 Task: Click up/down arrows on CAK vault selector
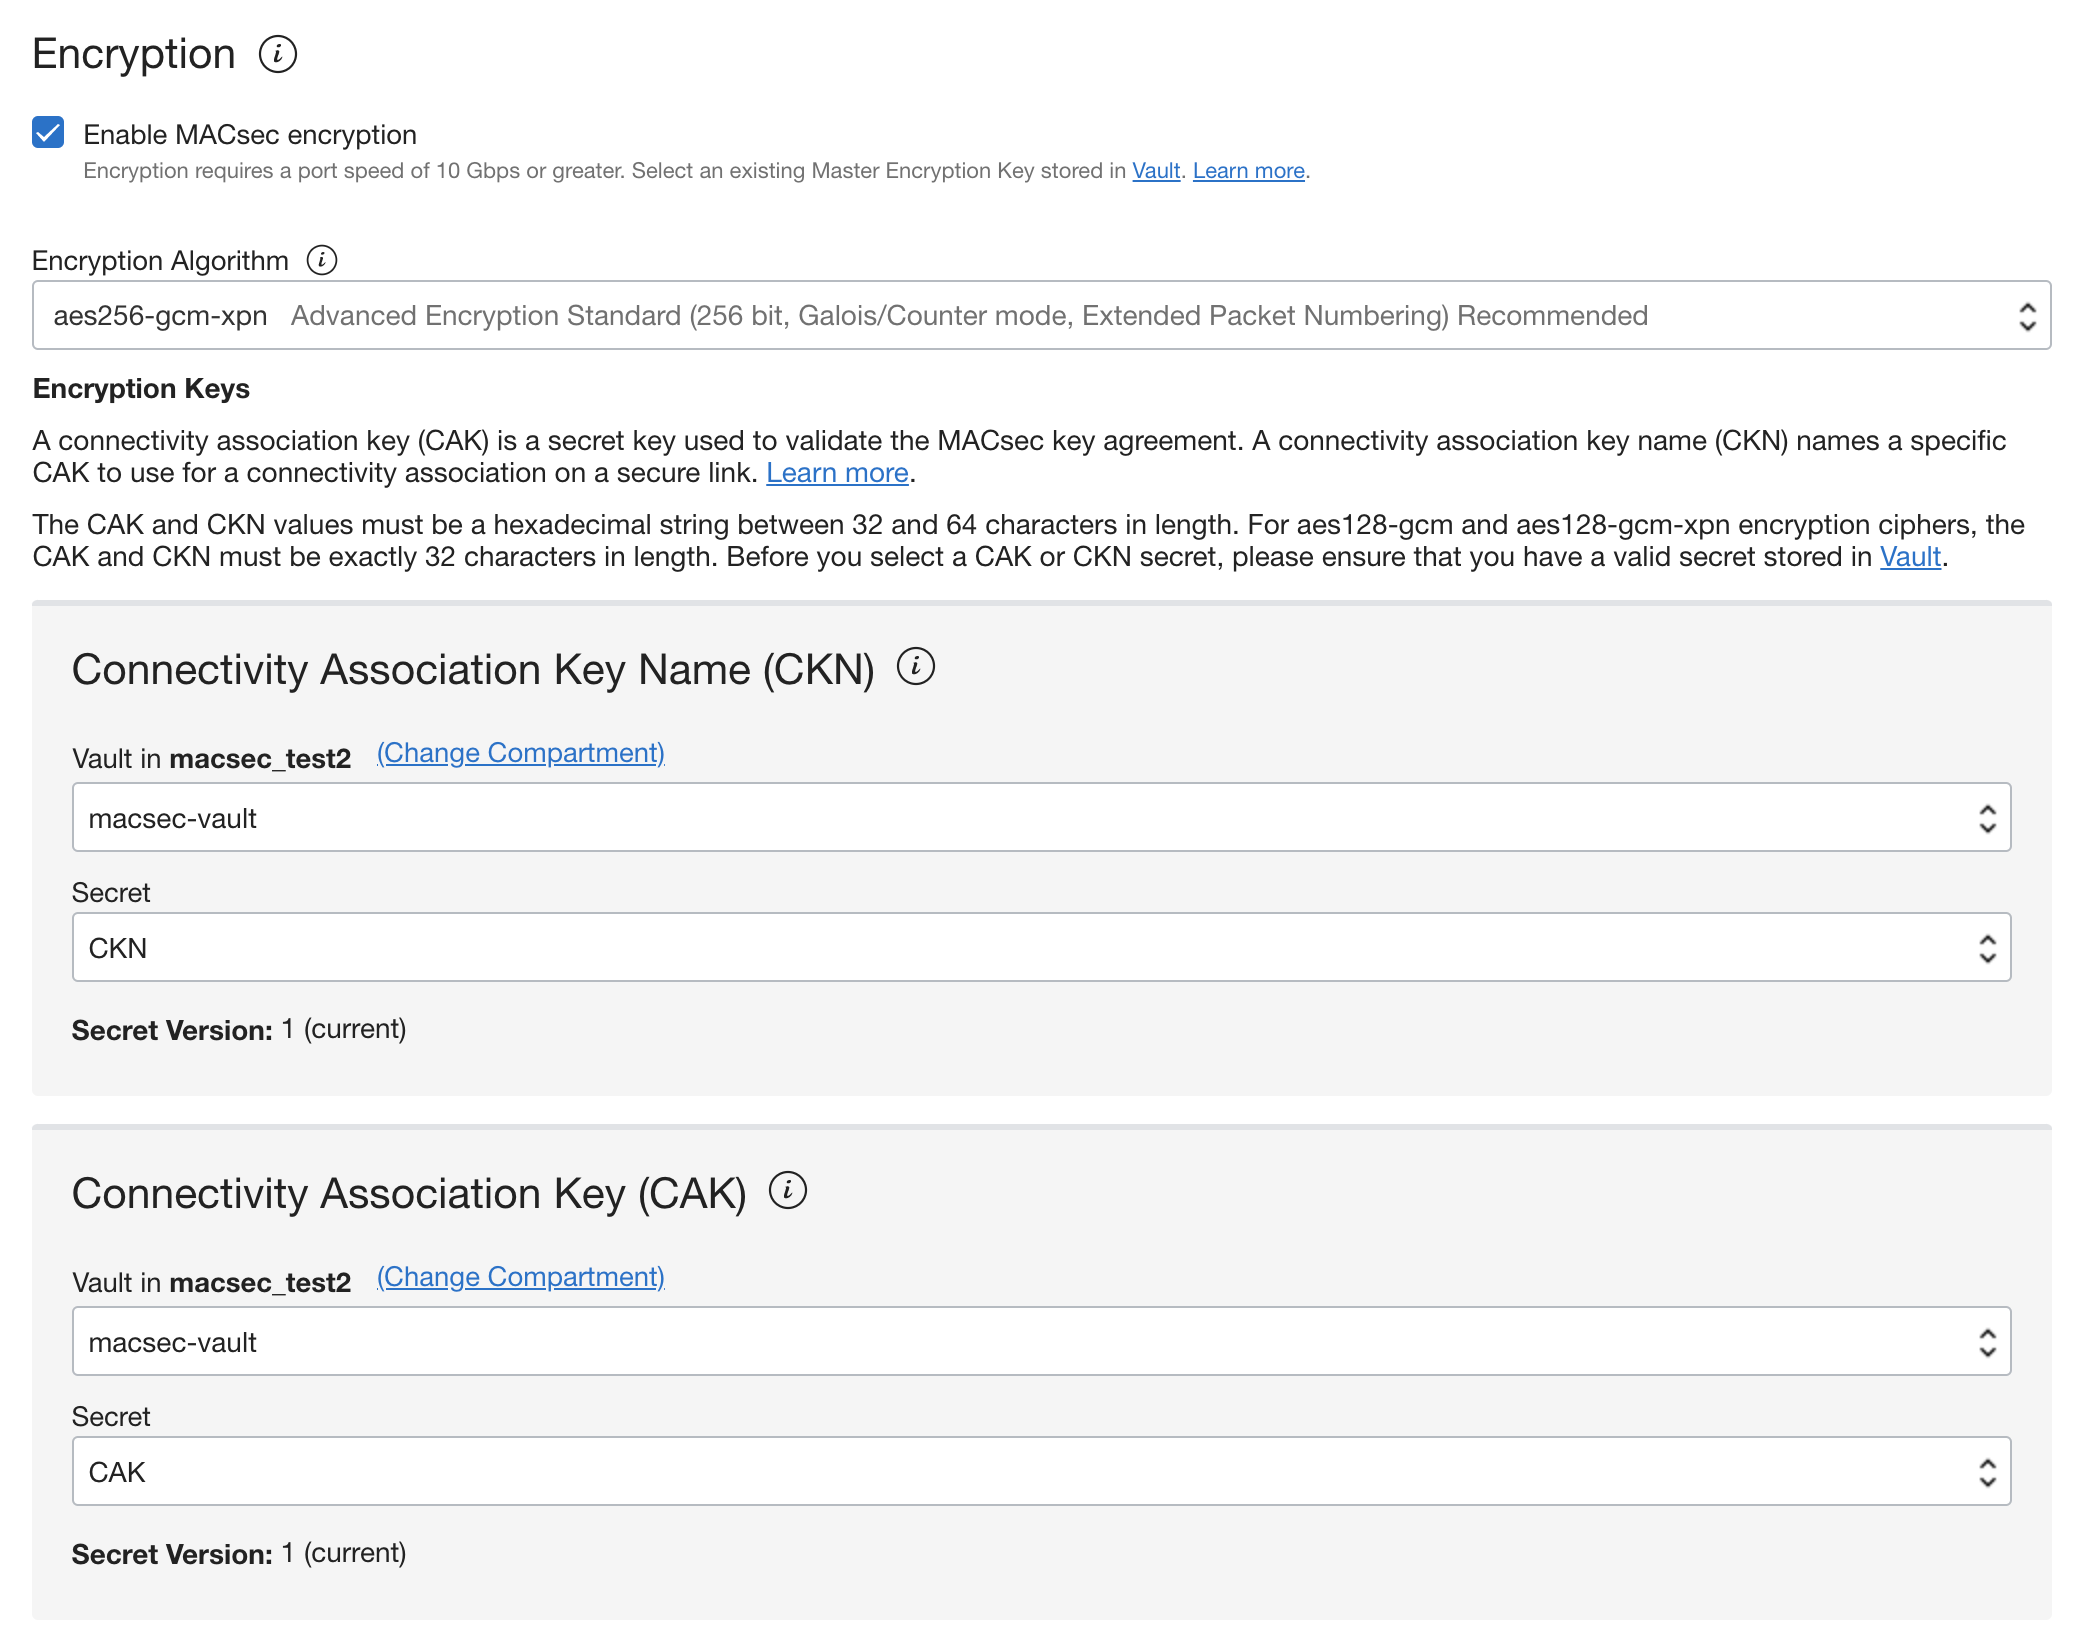(1987, 1342)
